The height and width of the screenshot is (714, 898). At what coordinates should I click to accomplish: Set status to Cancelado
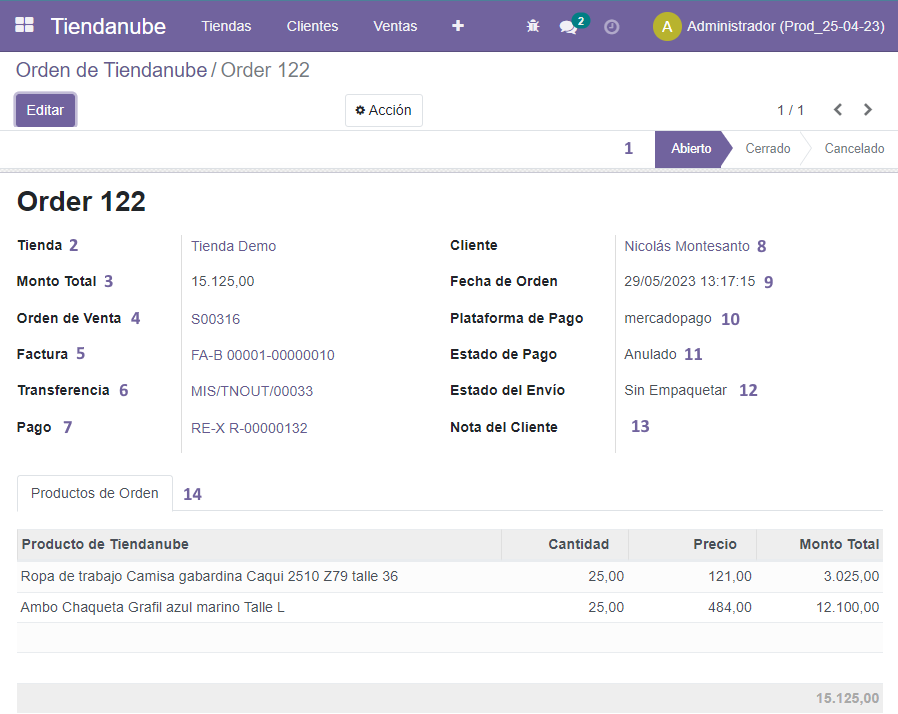pyautogui.click(x=854, y=149)
